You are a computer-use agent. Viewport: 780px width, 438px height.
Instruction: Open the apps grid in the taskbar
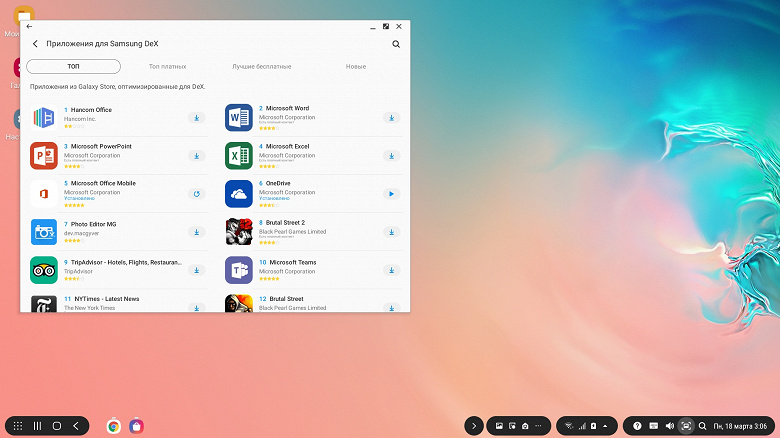pos(18,426)
